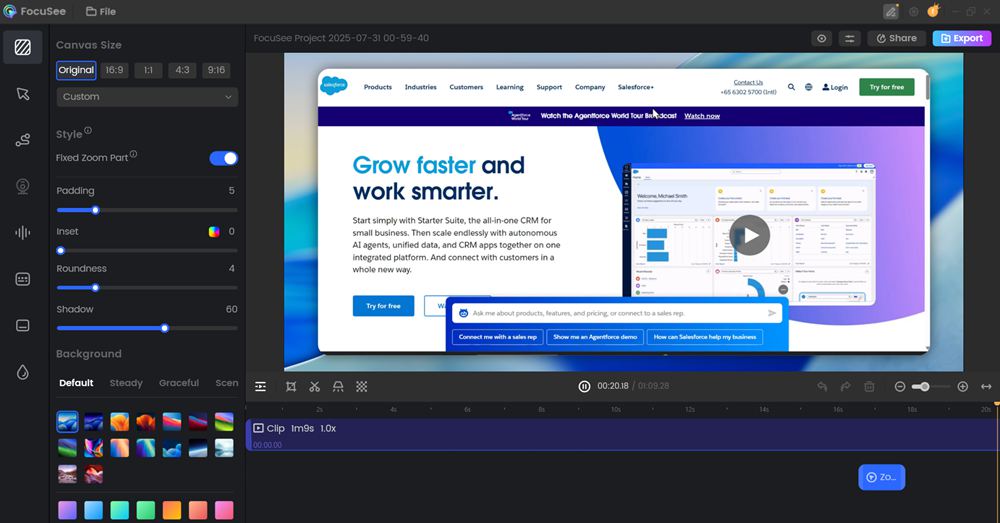Switch to the Steady background tab
Screen dimensions: 1000x523
click(126, 383)
